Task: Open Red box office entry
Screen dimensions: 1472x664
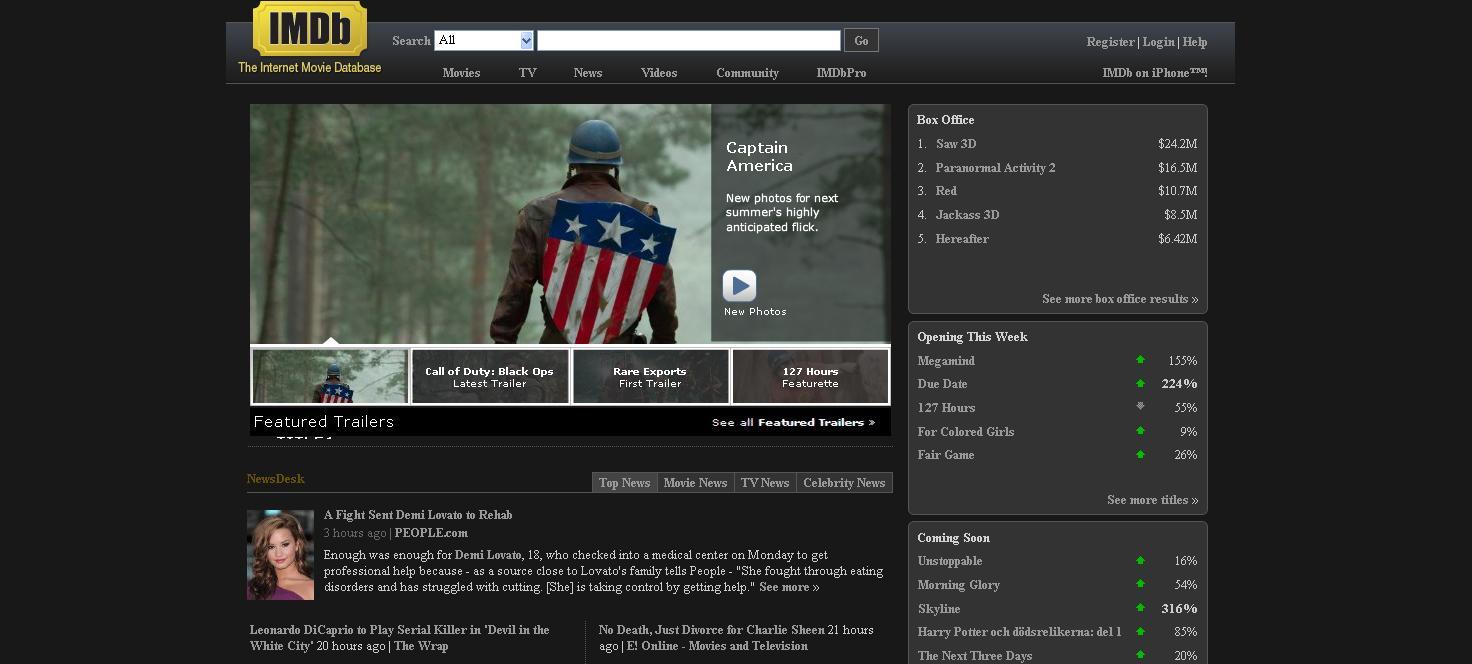Action: click(x=946, y=191)
